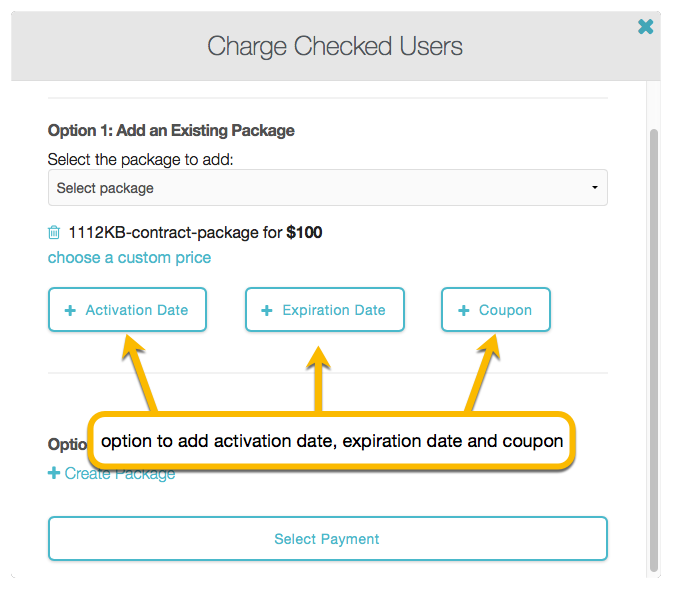Add an Activation Date
Viewport: 673px width, 590px height.
tap(127, 310)
